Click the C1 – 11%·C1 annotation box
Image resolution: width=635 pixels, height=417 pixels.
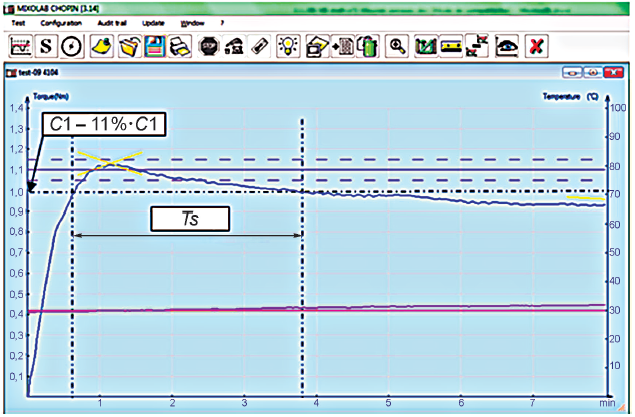[x=103, y=126]
